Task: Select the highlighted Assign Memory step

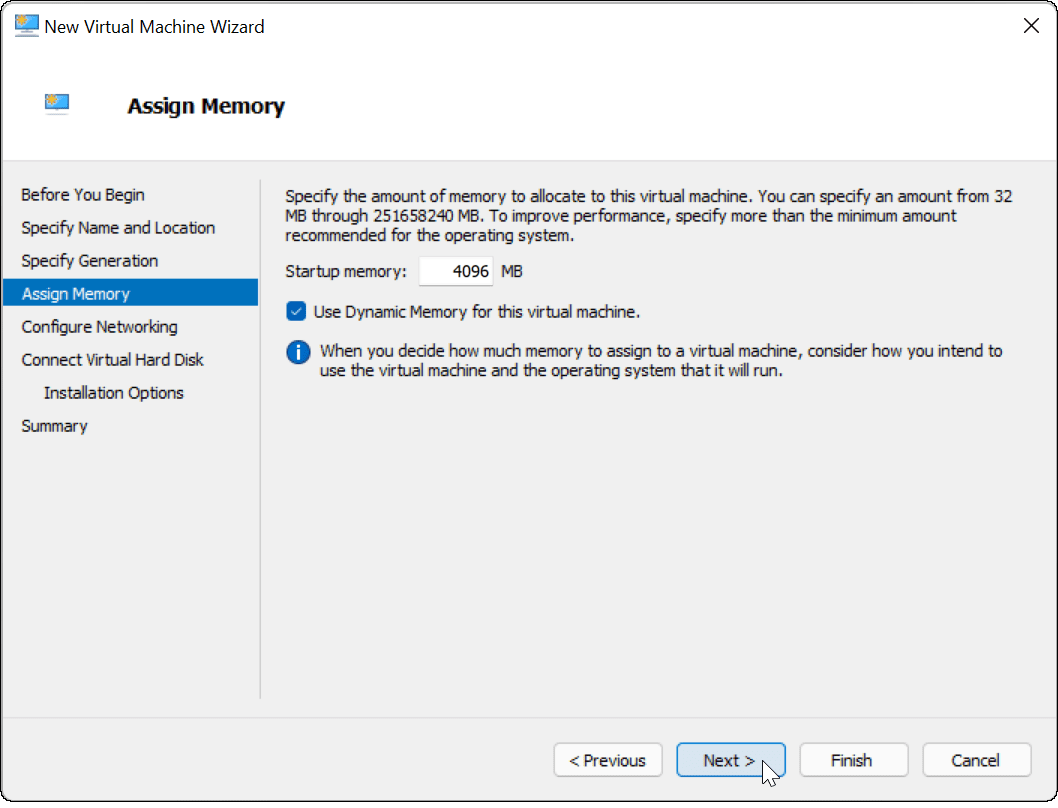Action: [76, 294]
